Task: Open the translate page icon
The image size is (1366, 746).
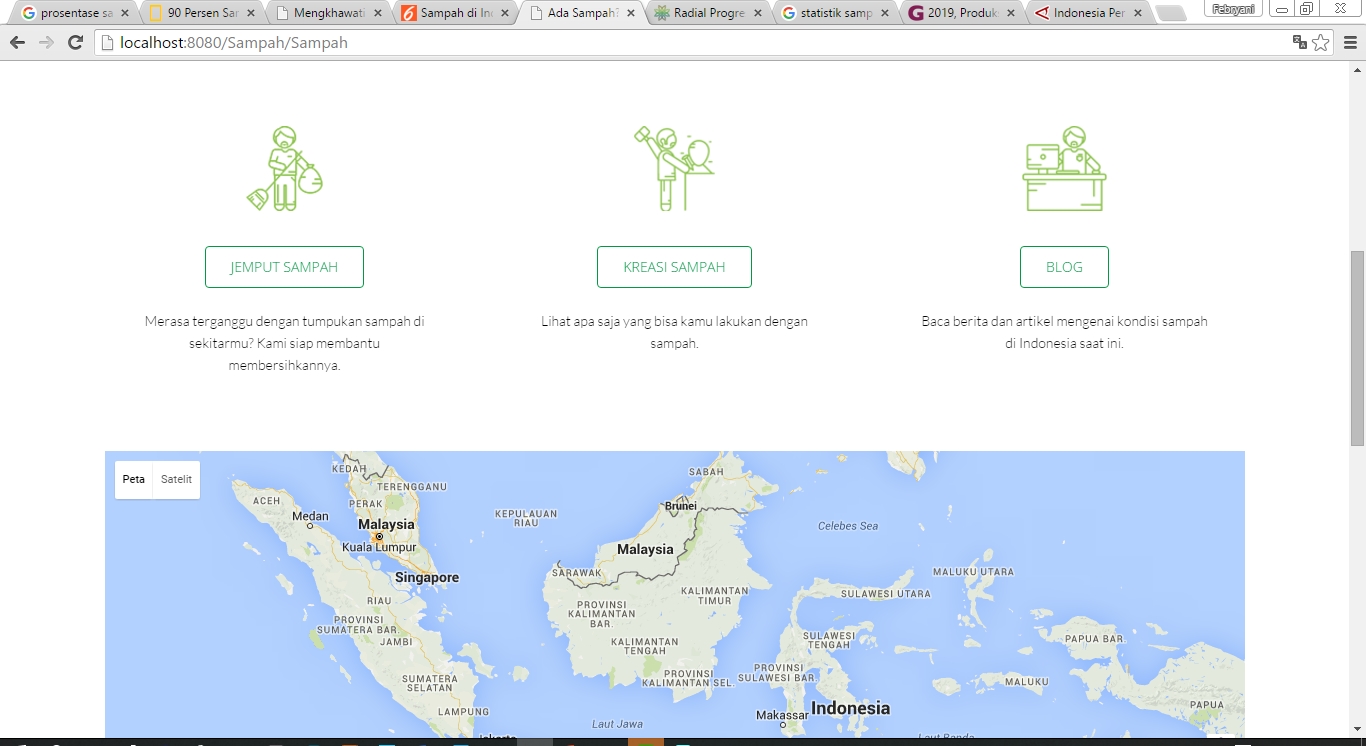Action: [1300, 42]
